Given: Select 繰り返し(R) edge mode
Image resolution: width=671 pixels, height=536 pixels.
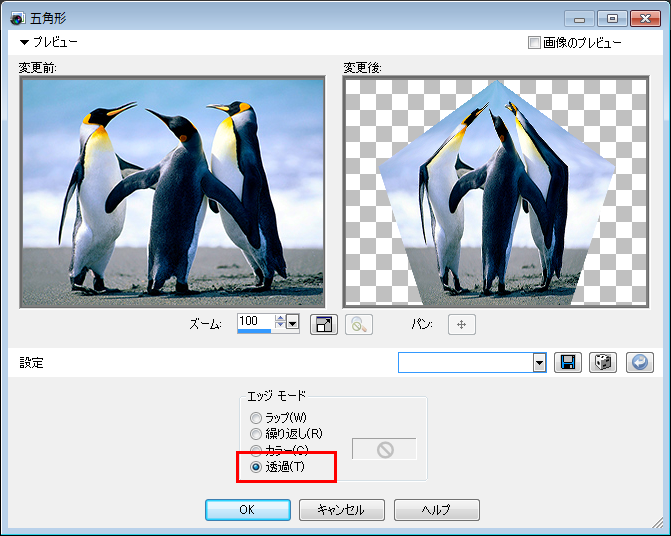Looking at the screenshot, I should click(255, 434).
